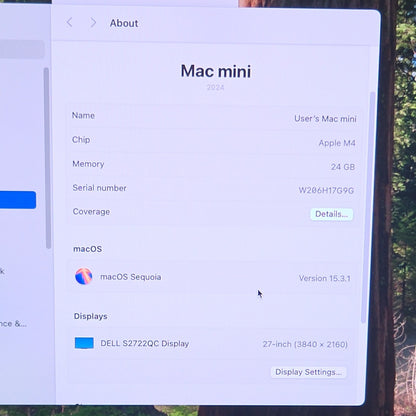The height and width of the screenshot is (416, 416).
Task: Click the "2024" year text
Action: tap(215, 88)
